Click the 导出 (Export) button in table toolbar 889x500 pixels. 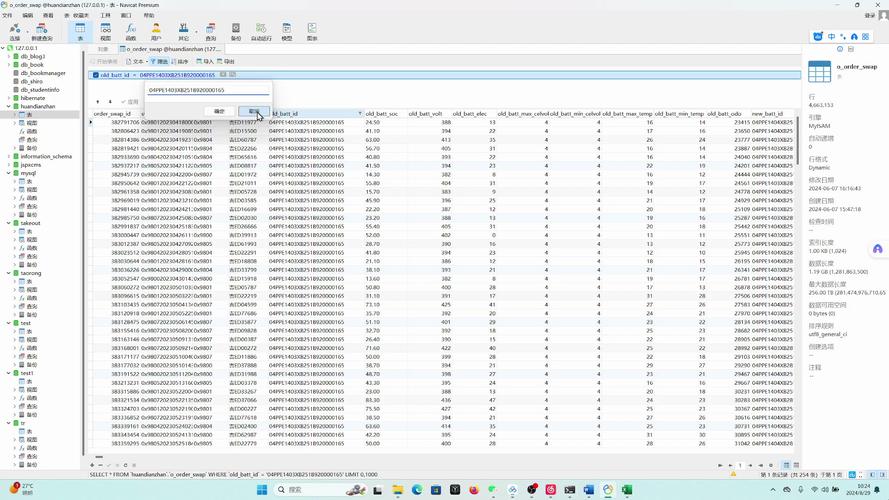point(227,61)
